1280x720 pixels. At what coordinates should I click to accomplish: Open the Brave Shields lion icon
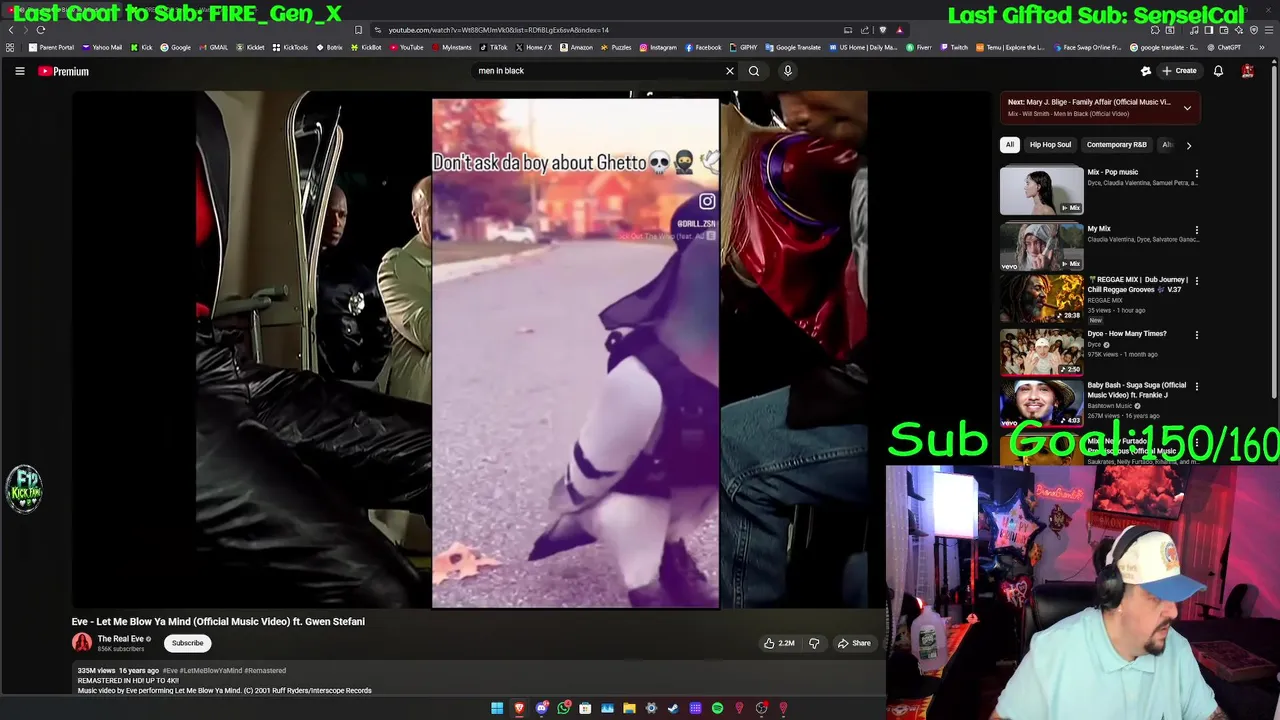coord(883,30)
